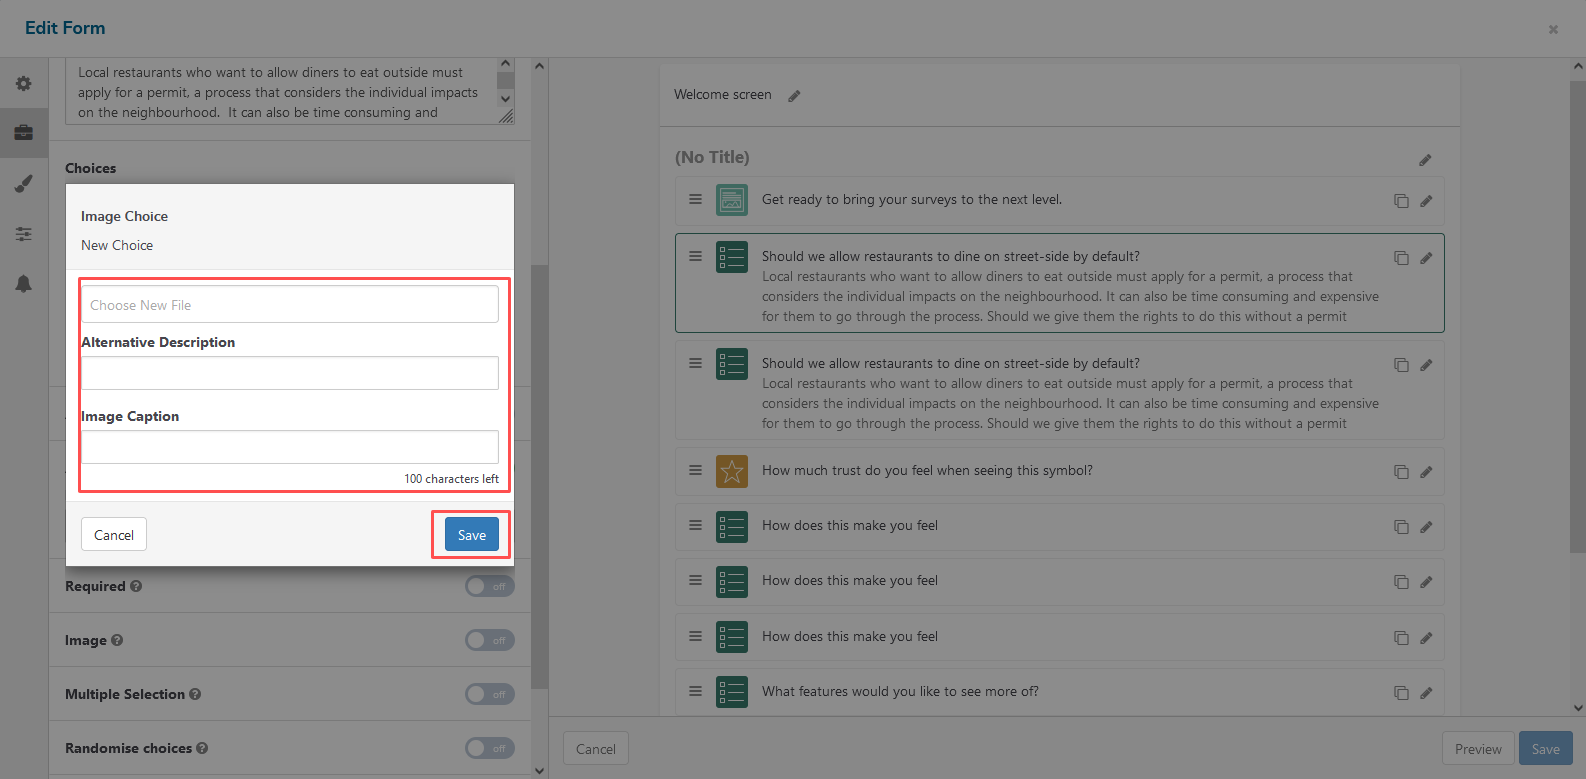Select the briefcase icon in left sidebar

point(24,133)
